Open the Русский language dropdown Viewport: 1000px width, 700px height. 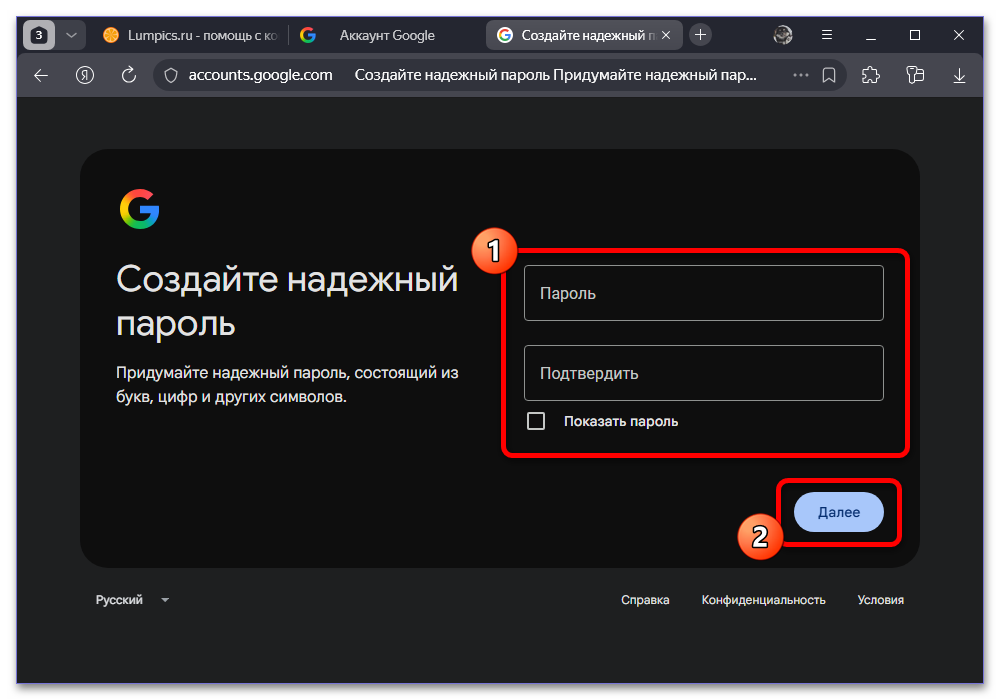[x=132, y=600]
